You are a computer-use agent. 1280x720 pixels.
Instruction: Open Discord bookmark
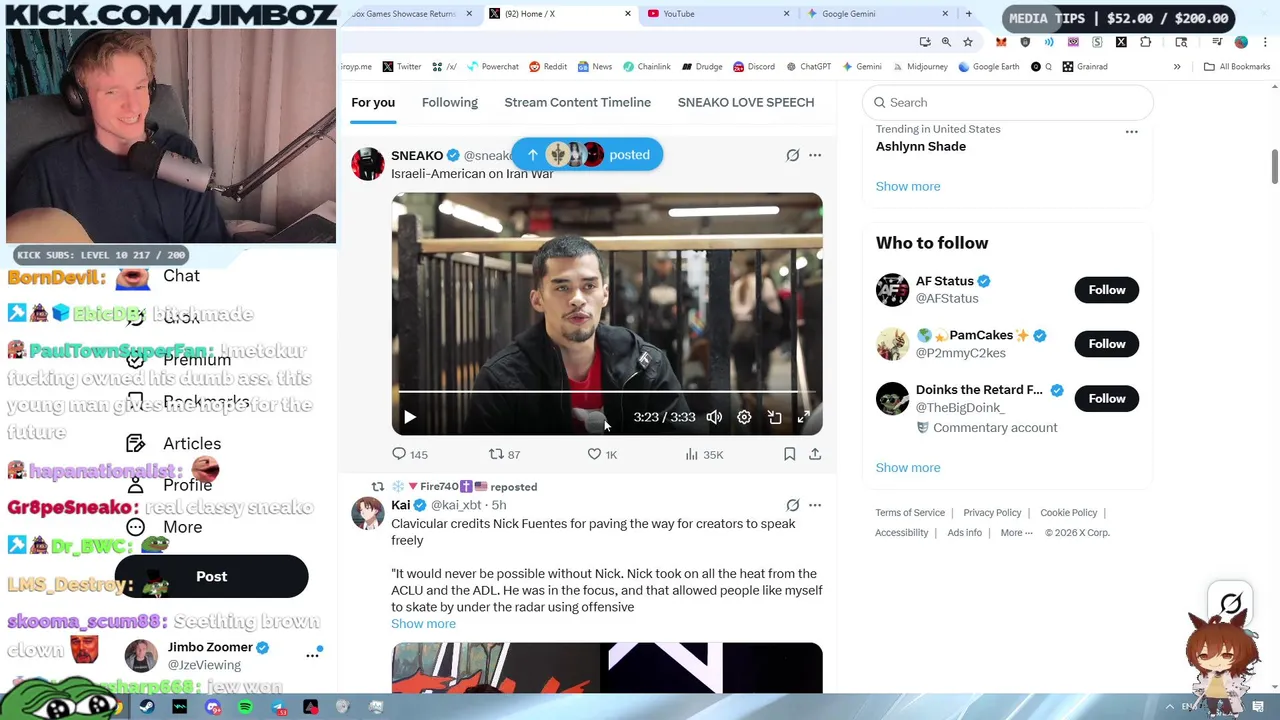click(x=754, y=67)
